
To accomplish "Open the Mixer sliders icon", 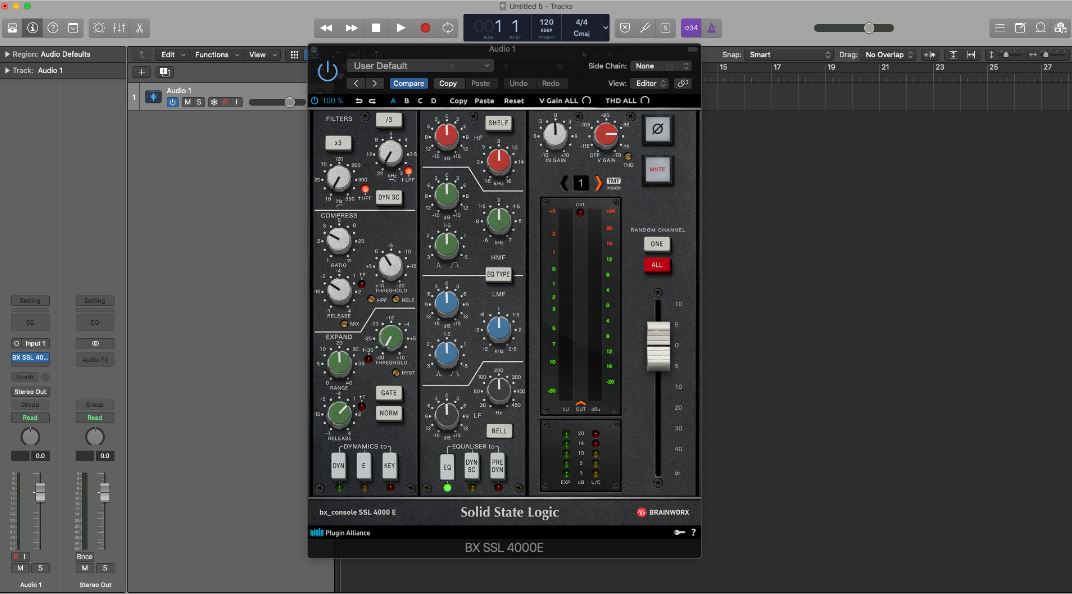I will coord(119,28).
